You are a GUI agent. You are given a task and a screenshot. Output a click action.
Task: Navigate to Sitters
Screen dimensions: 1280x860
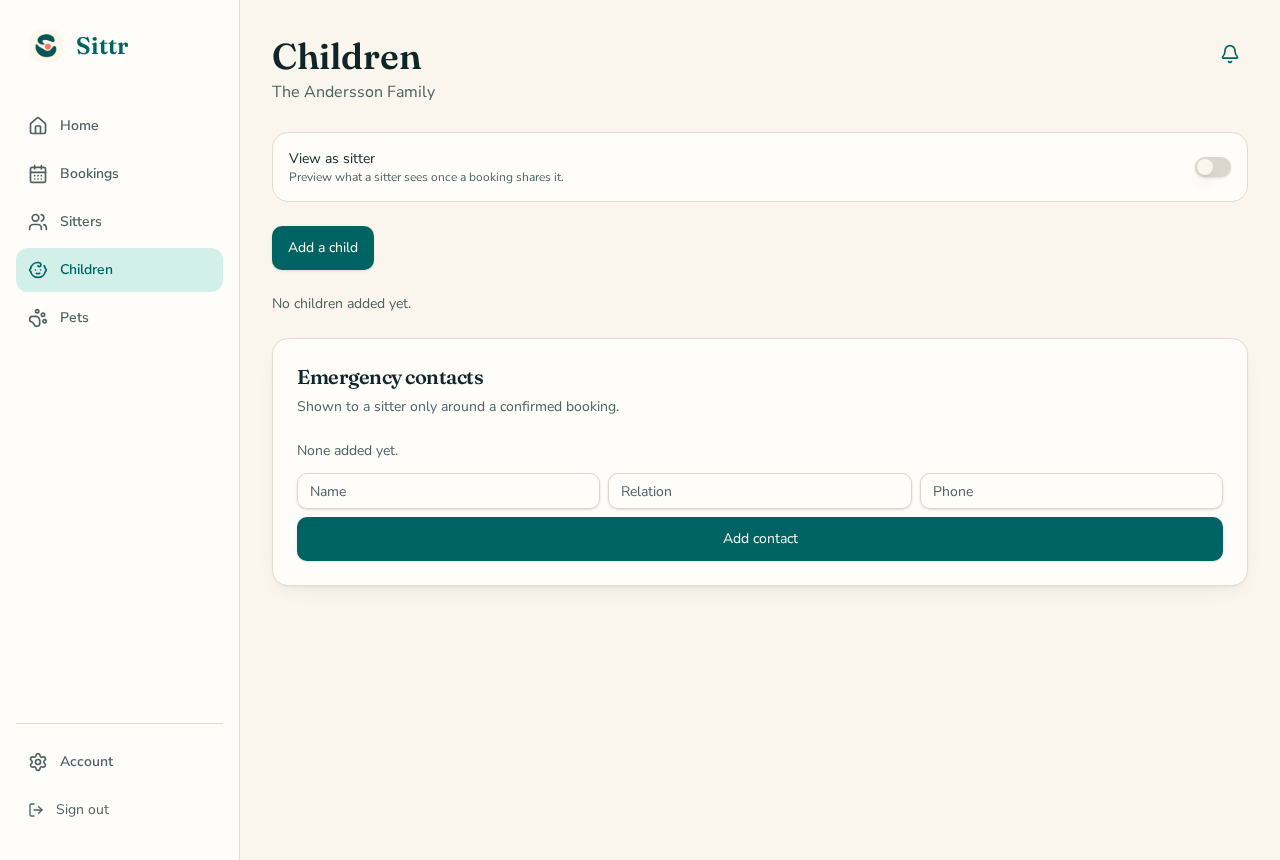[x=119, y=222]
